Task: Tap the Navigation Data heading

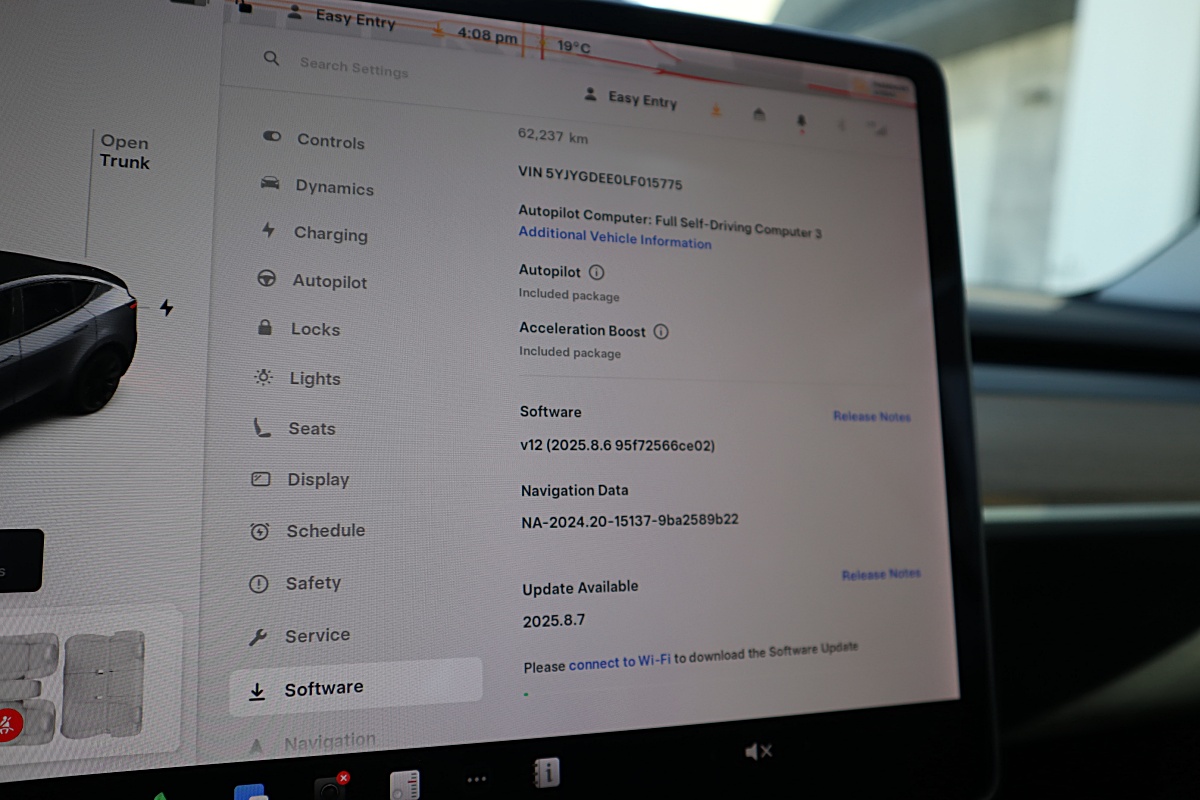Action: 575,491
